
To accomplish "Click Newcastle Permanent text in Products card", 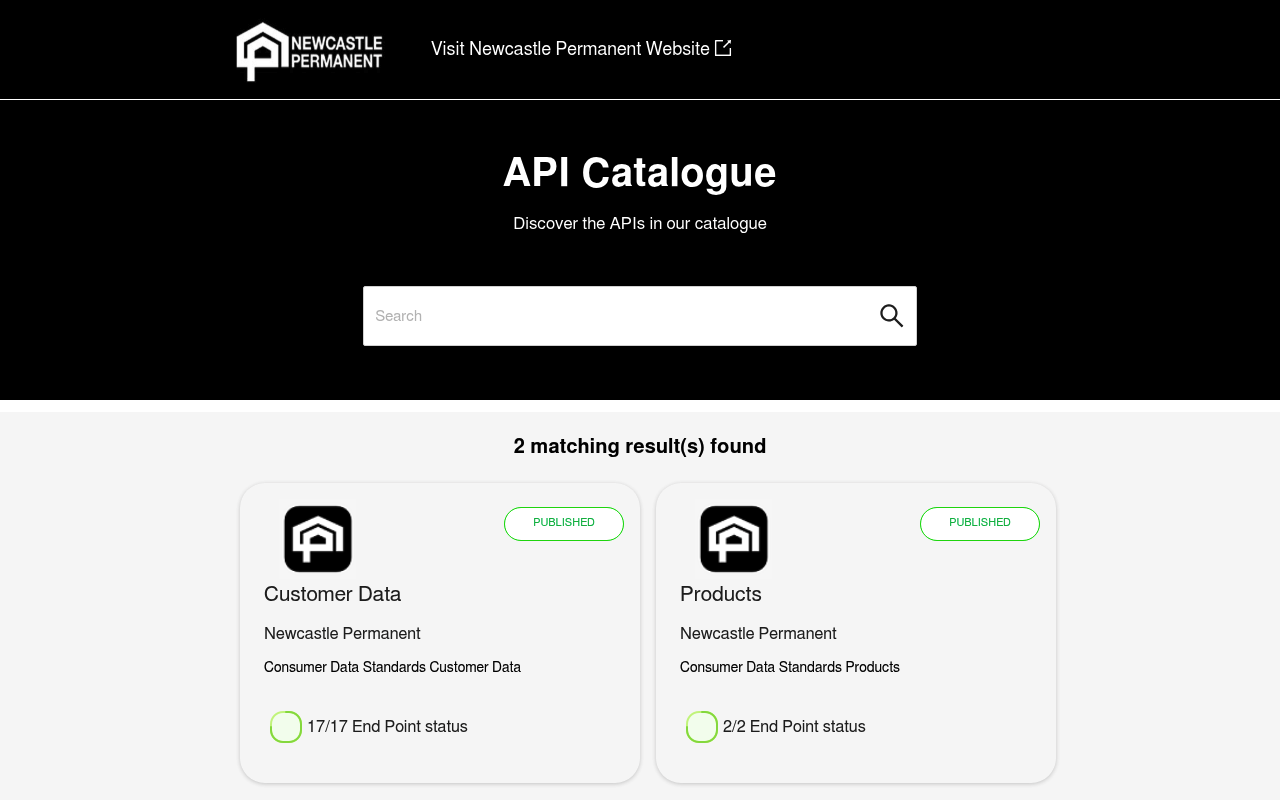I will (x=758, y=634).
